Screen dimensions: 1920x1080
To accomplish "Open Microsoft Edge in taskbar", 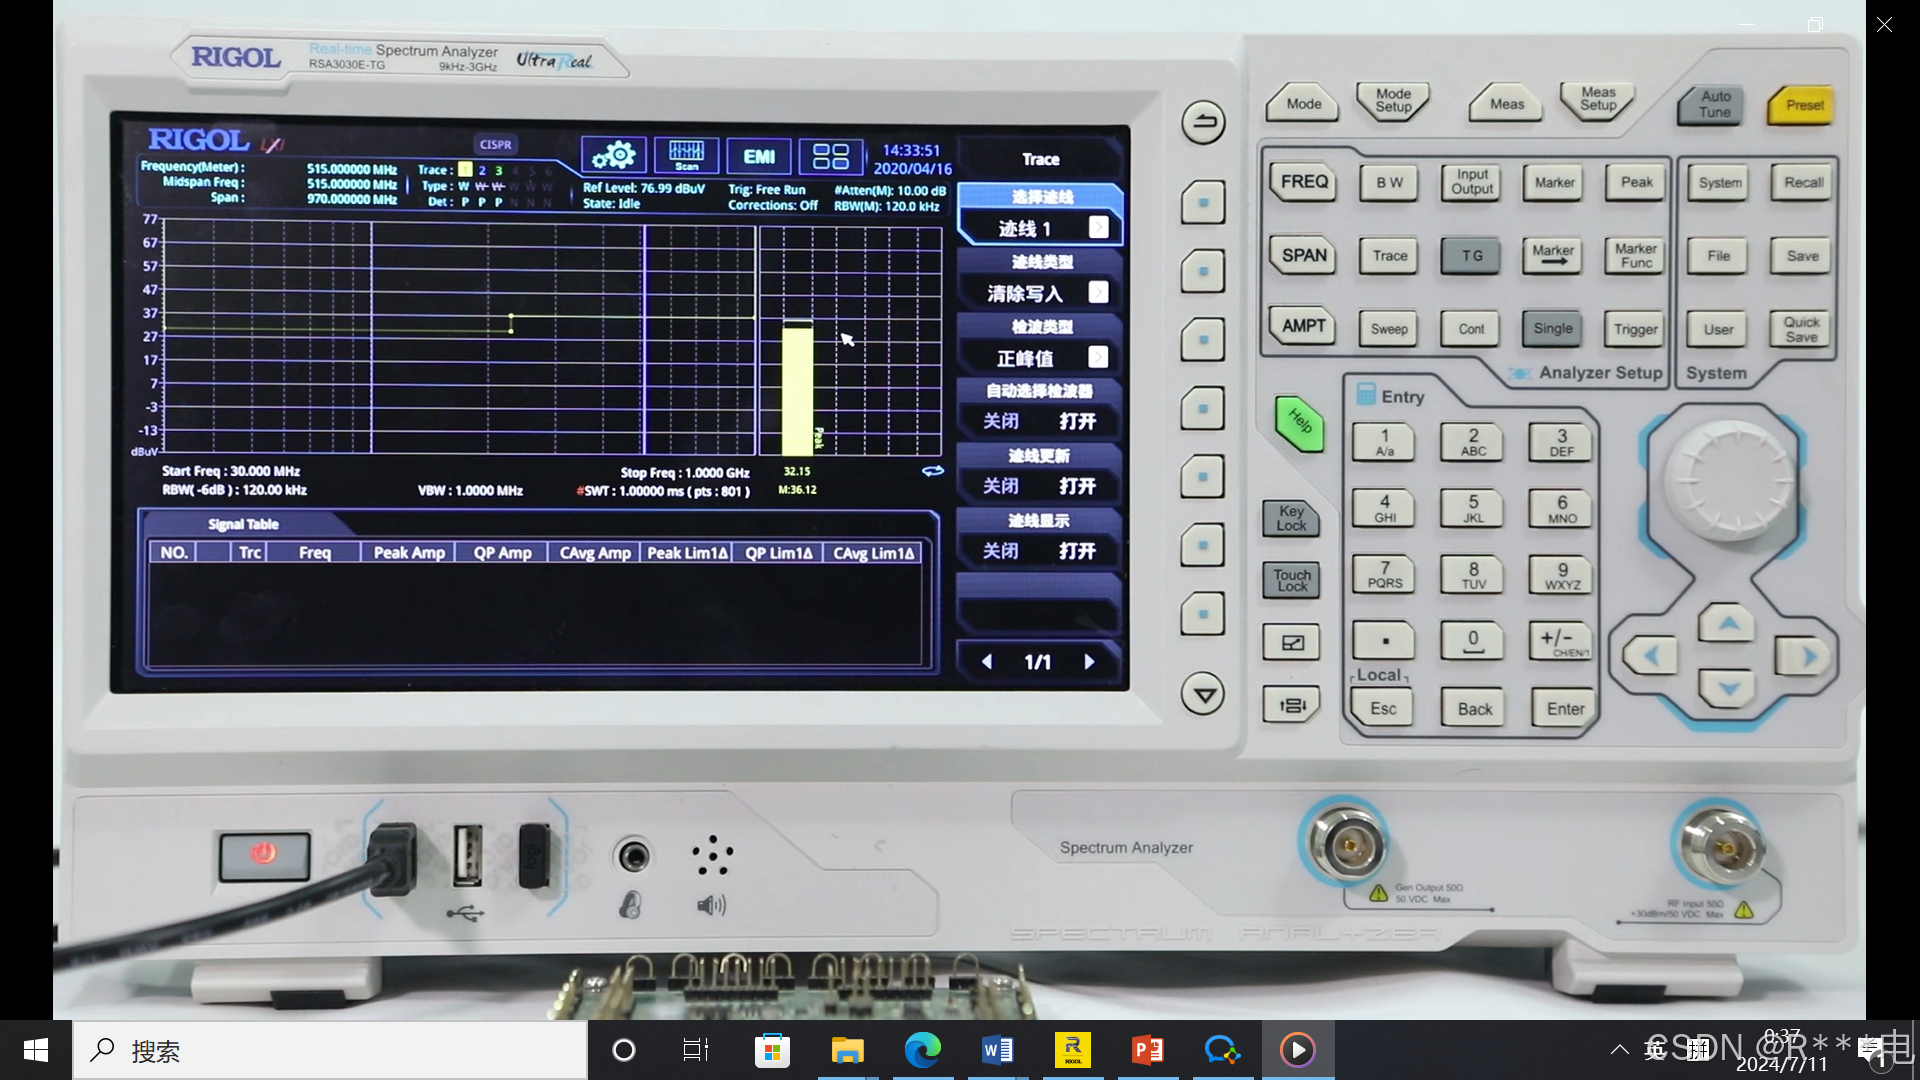I will [x=922, y=1050].
